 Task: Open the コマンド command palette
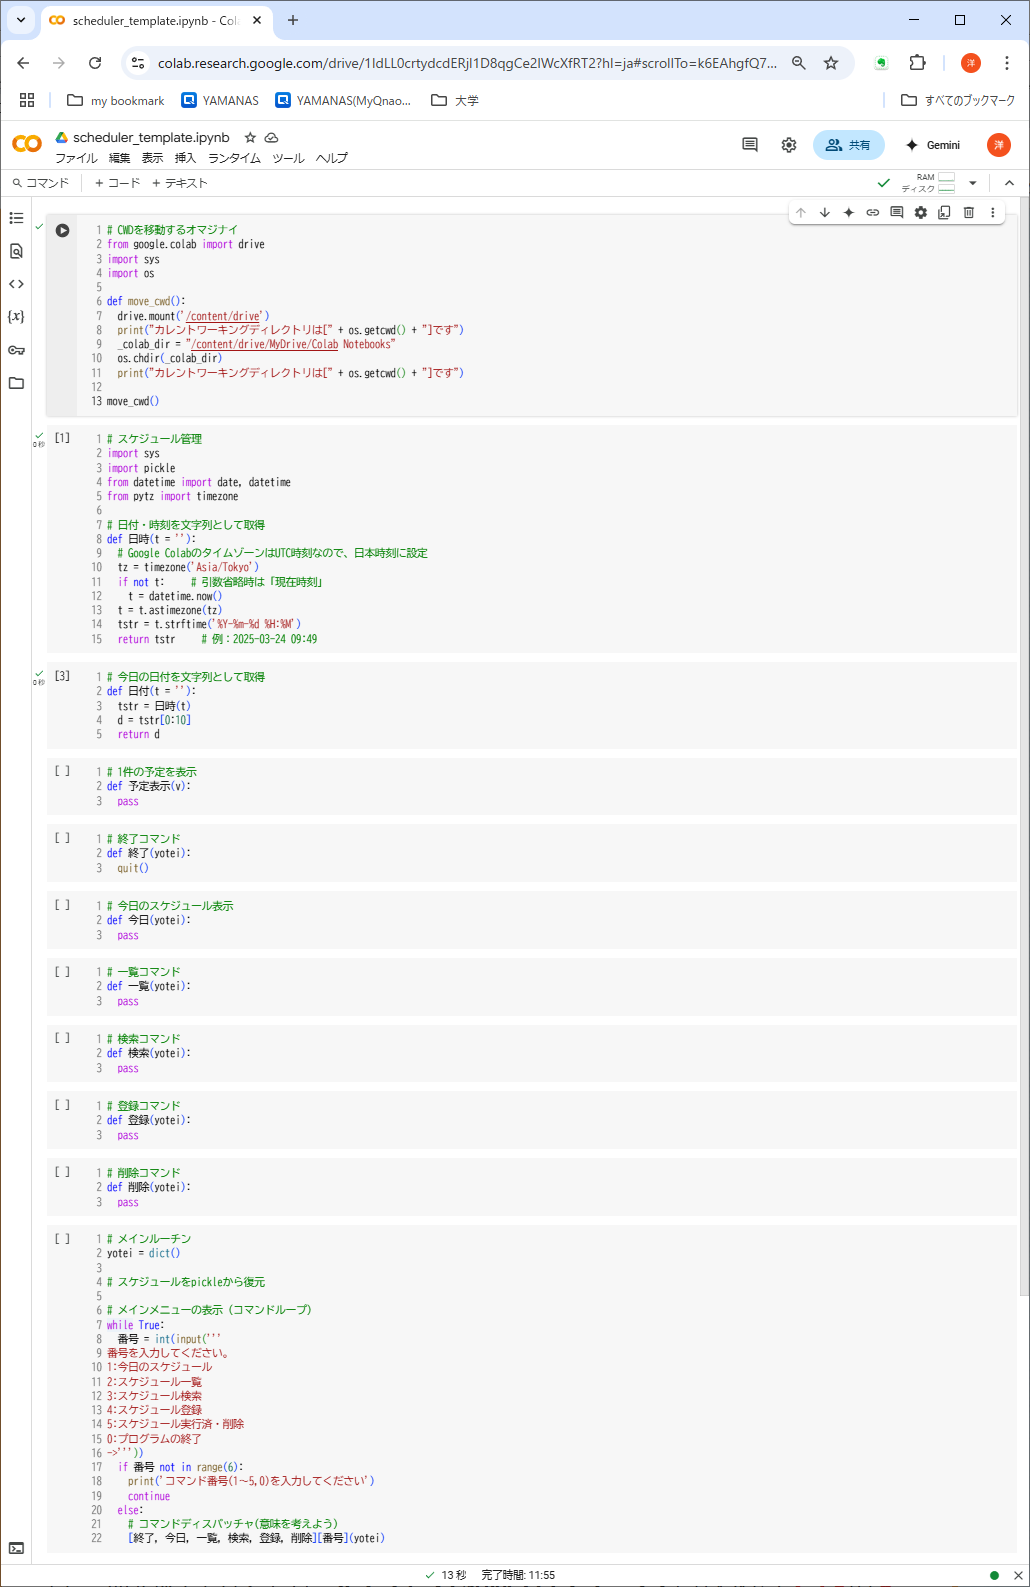tap(41, 183)
